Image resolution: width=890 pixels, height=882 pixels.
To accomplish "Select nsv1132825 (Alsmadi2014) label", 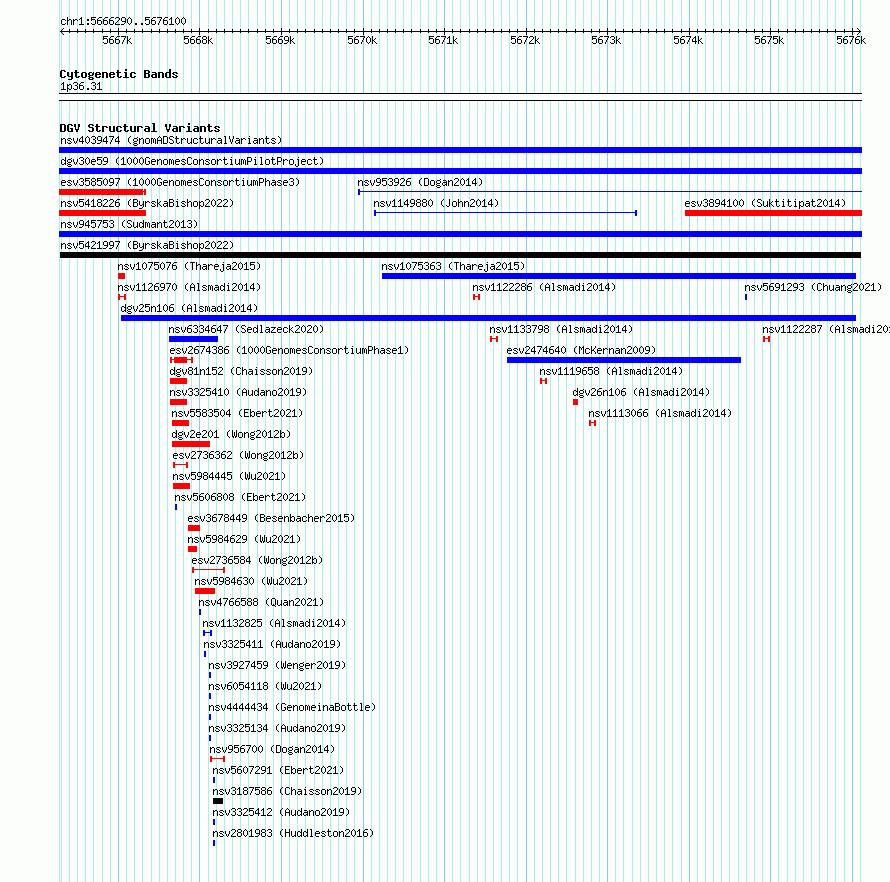I will click(274, 623).
